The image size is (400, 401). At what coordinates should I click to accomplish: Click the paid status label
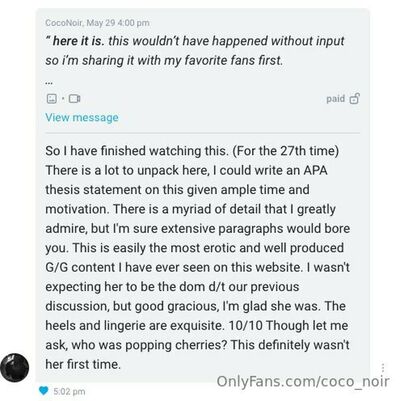coord(335,99)
